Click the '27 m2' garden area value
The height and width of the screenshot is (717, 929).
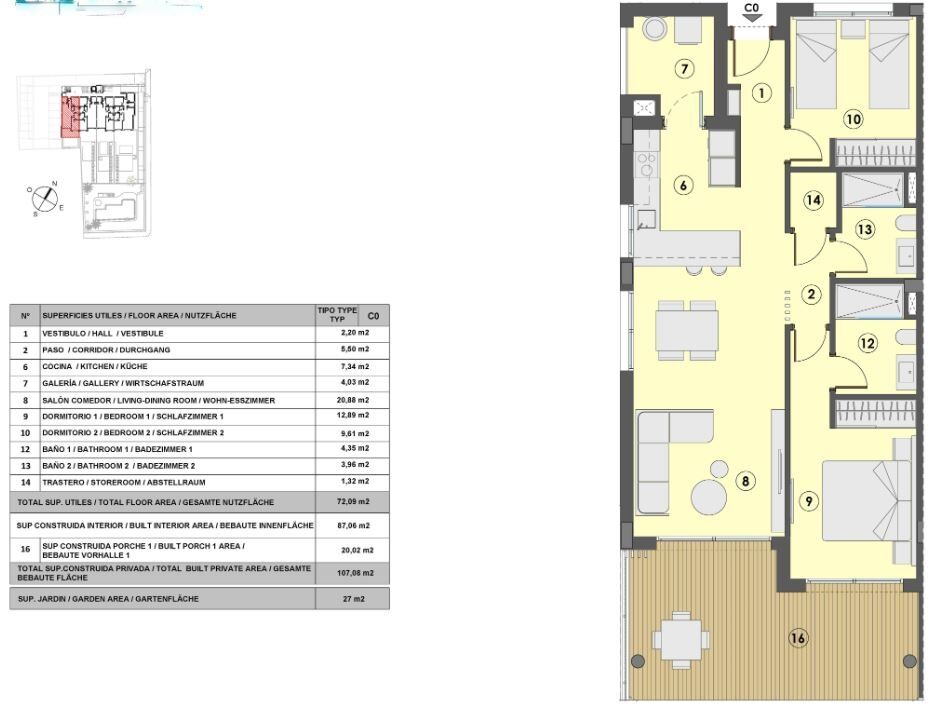click(354, 599)
